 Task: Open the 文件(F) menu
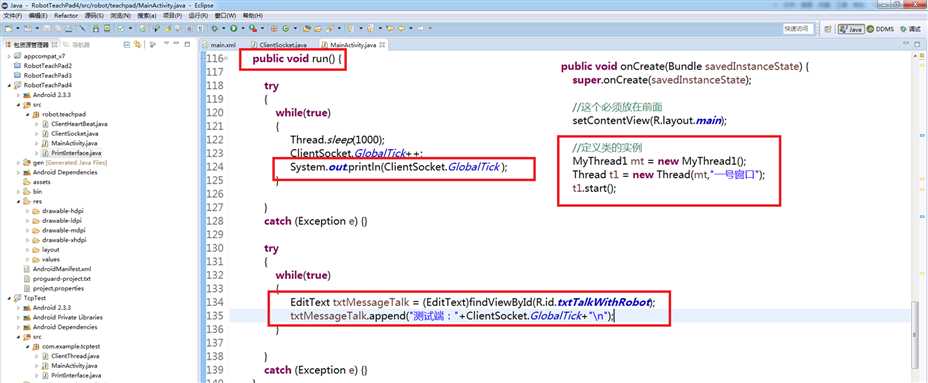click(x=12, y=15)
